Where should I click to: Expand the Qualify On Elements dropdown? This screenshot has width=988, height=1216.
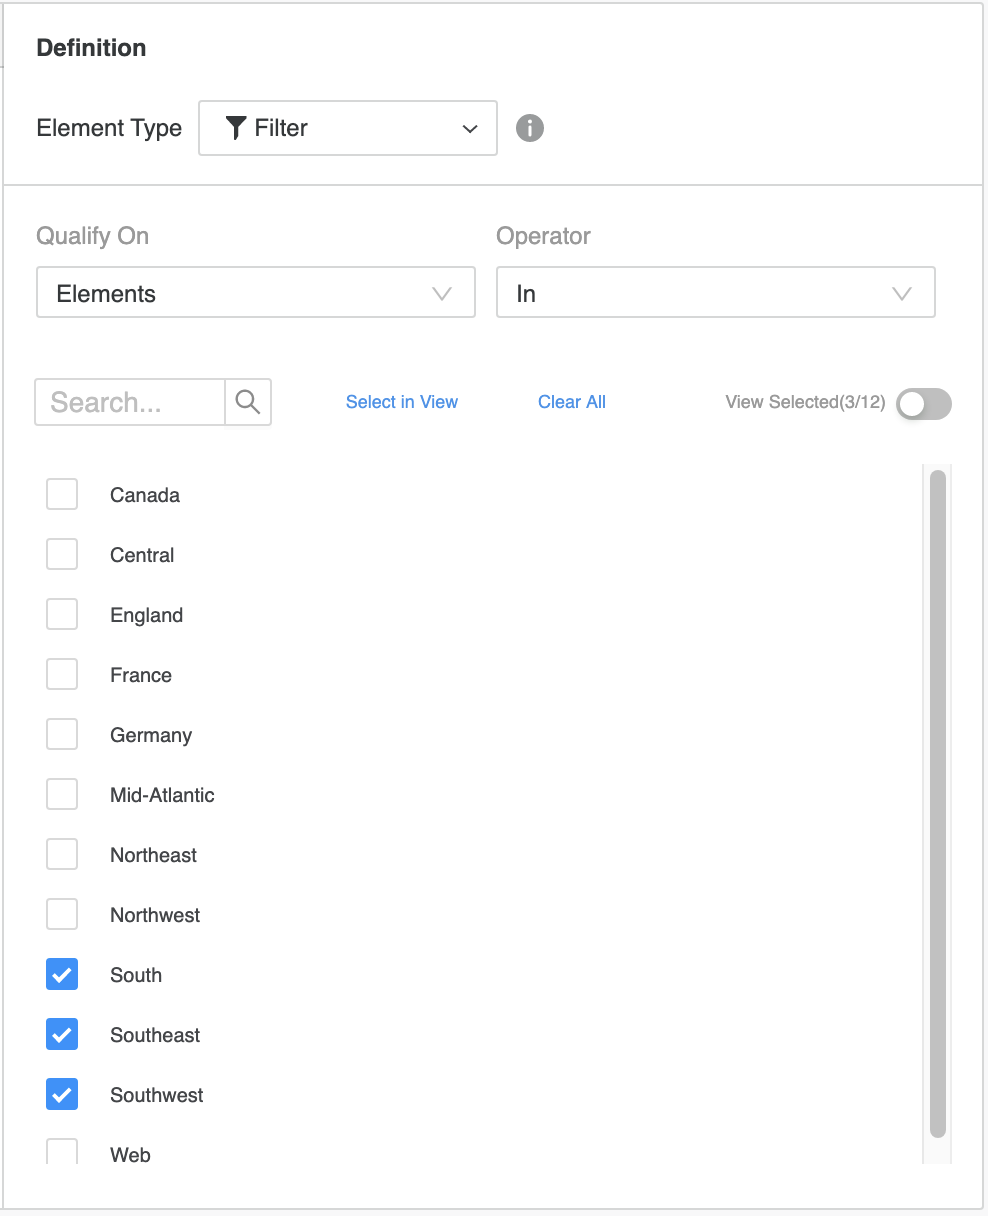pos(255,293)
